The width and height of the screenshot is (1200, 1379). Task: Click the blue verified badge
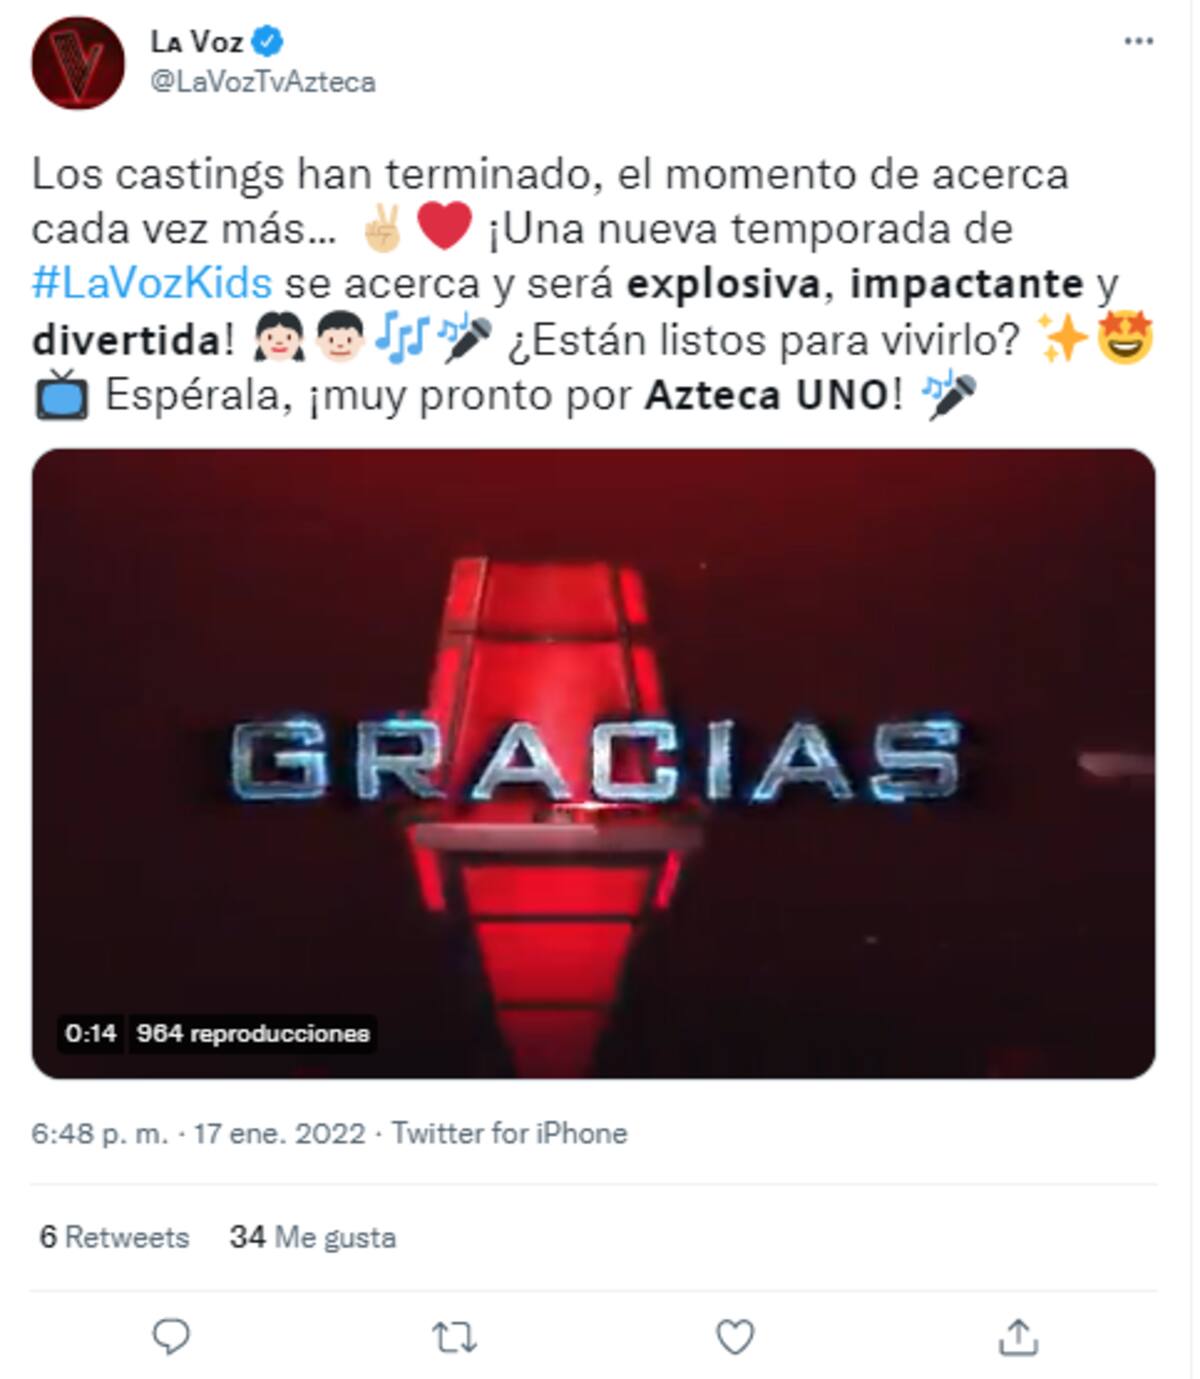[x=269, y=41]
